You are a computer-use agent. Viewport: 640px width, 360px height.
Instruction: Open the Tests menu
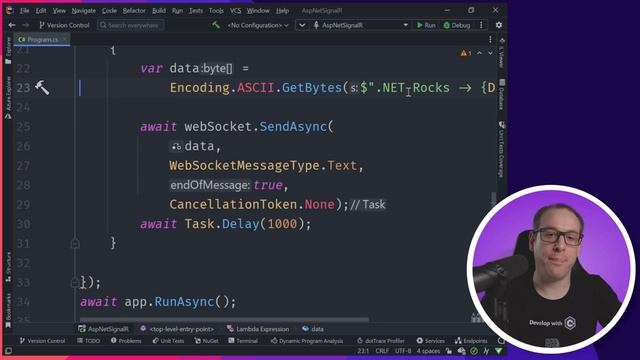coord(196,11)
